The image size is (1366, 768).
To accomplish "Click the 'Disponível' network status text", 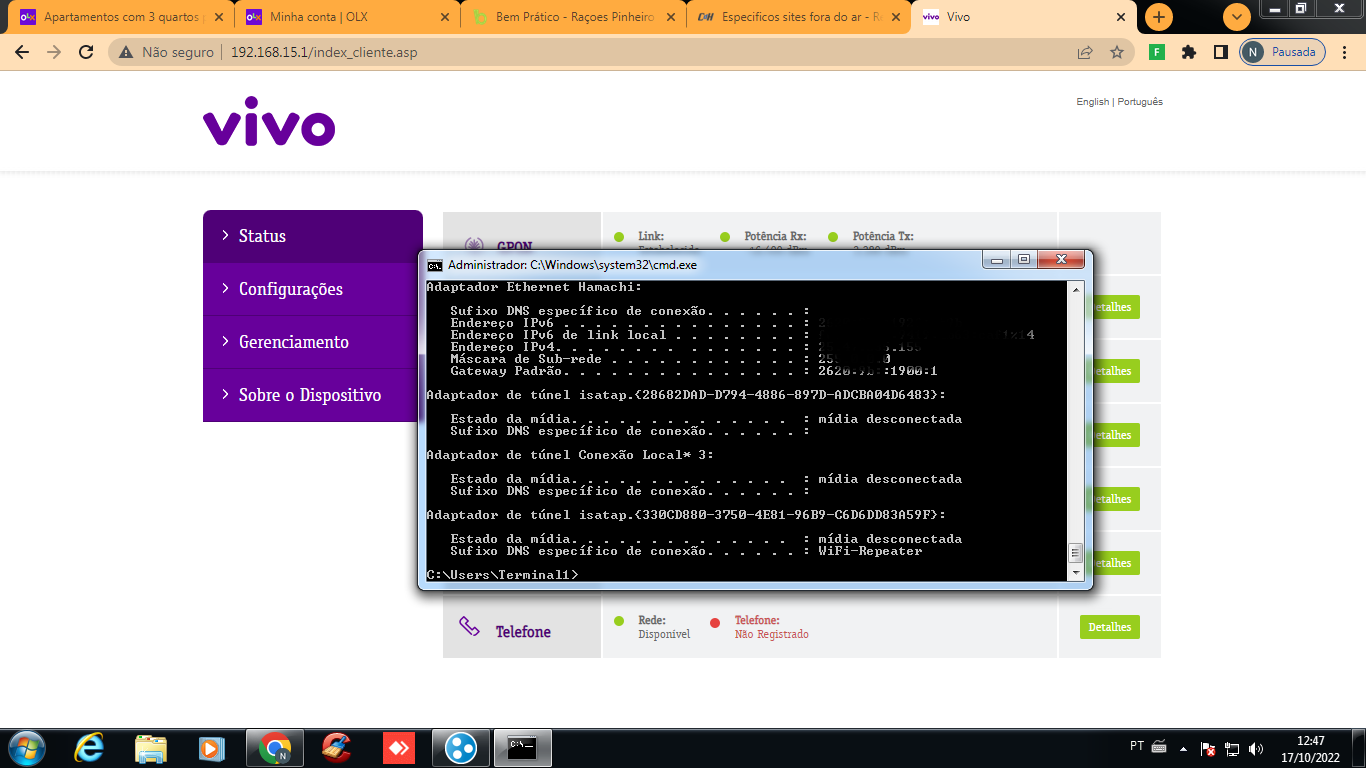I will (664, 634).
